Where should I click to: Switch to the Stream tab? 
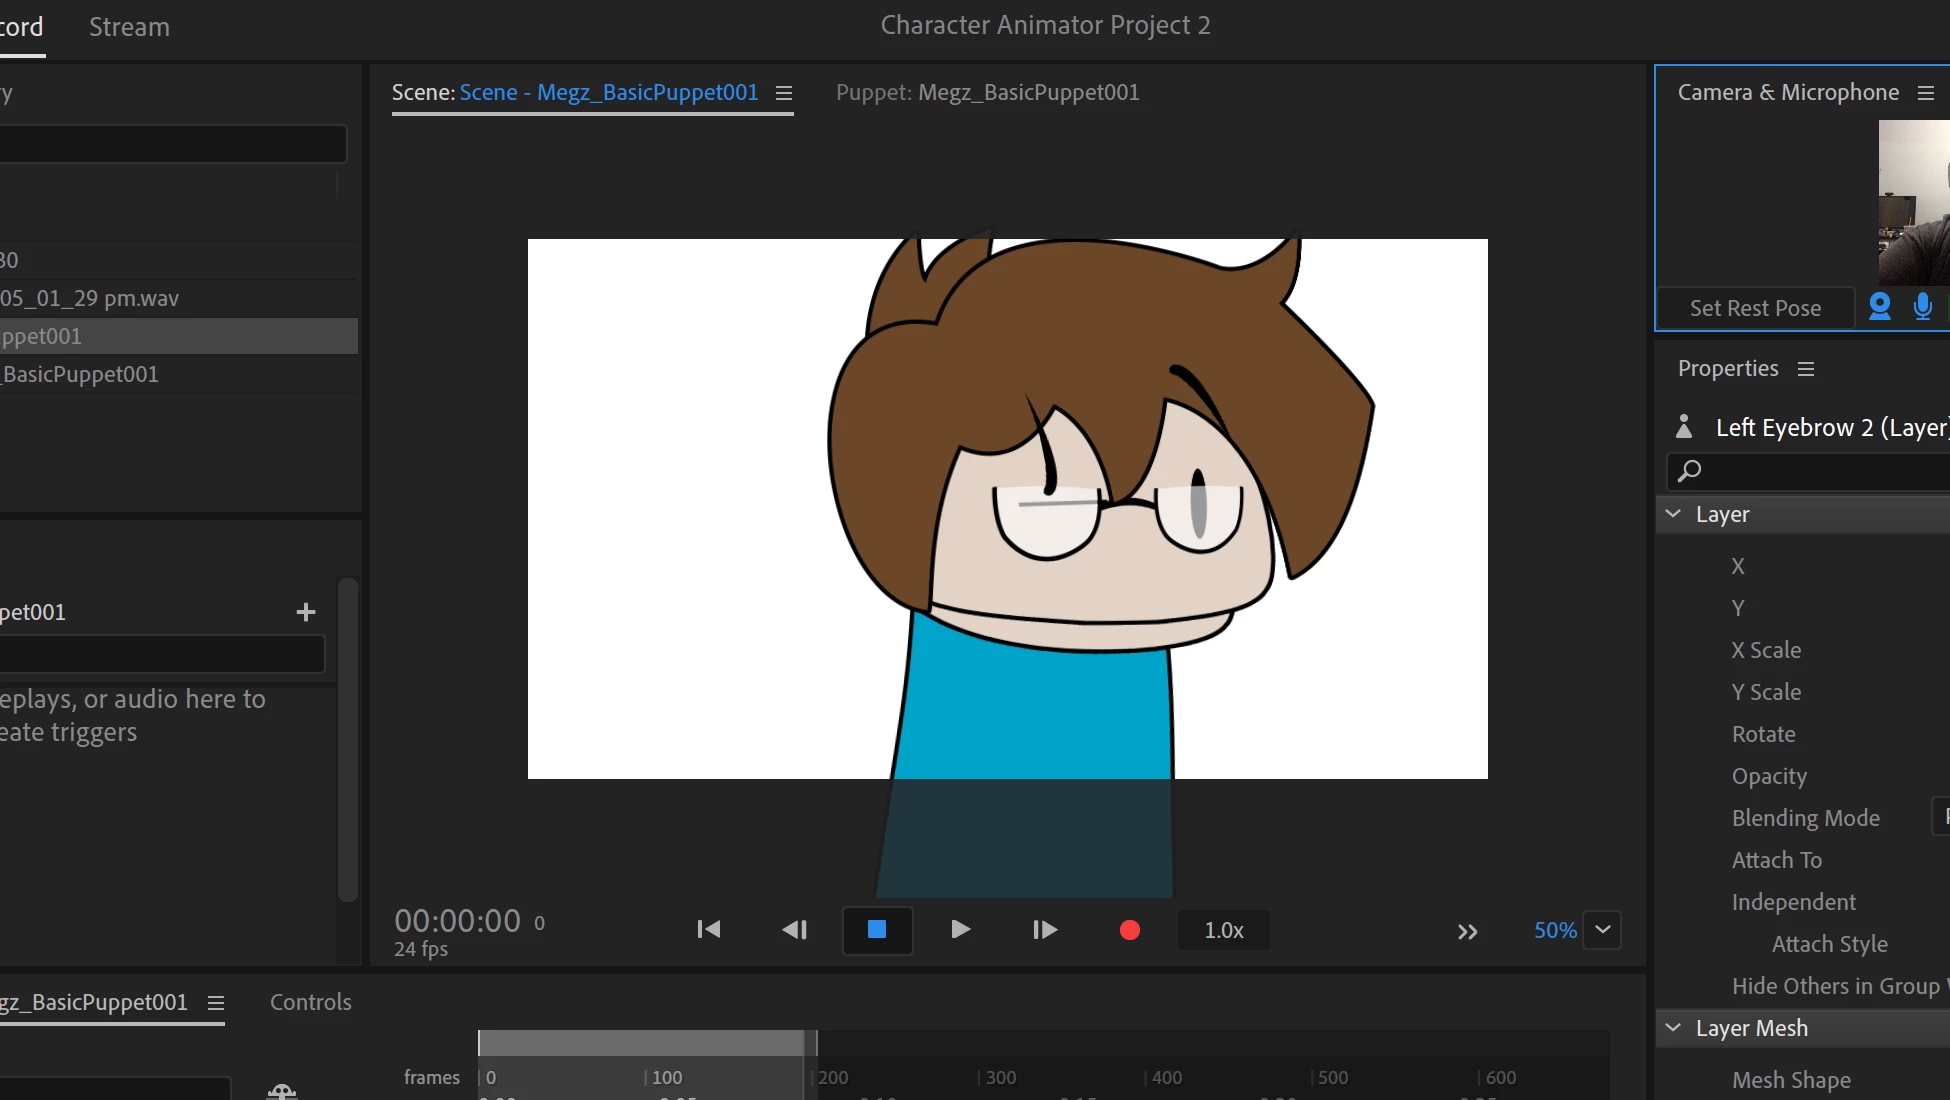point(129,27)
